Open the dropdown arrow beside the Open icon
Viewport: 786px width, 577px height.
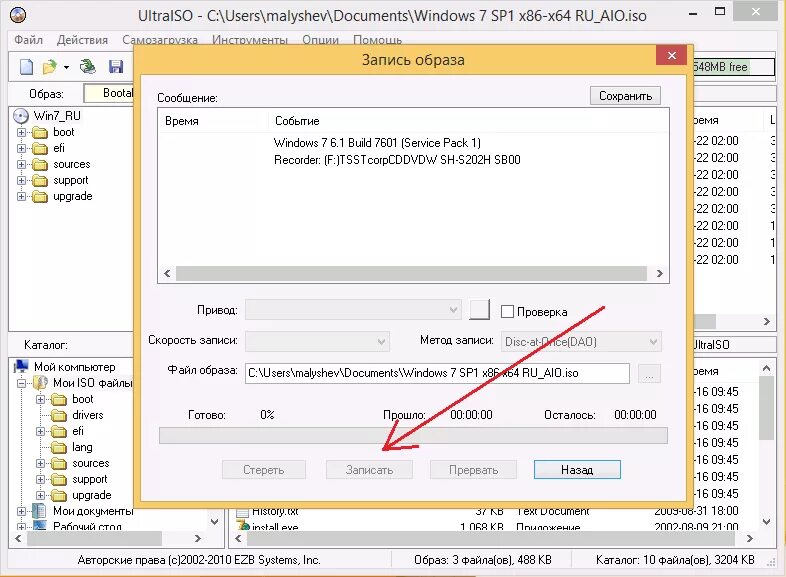point(66,67)
